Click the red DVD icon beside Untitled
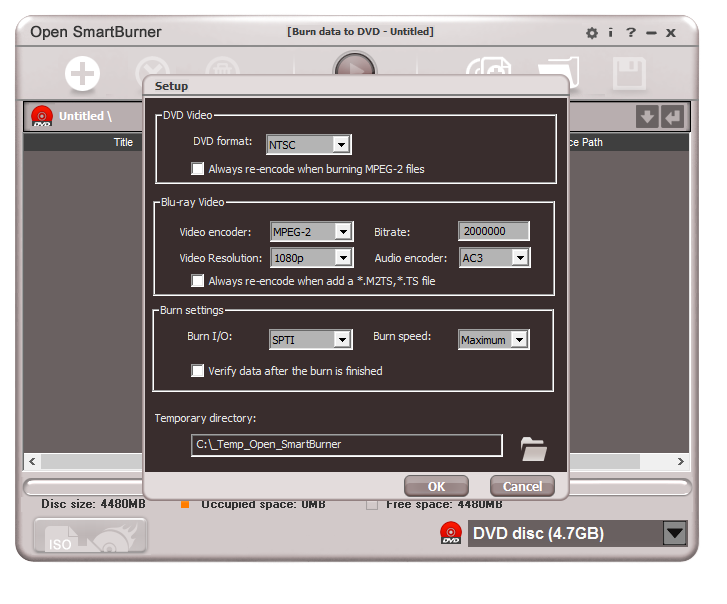The height and width of the screenshot is (604, 727). (42, 116)
